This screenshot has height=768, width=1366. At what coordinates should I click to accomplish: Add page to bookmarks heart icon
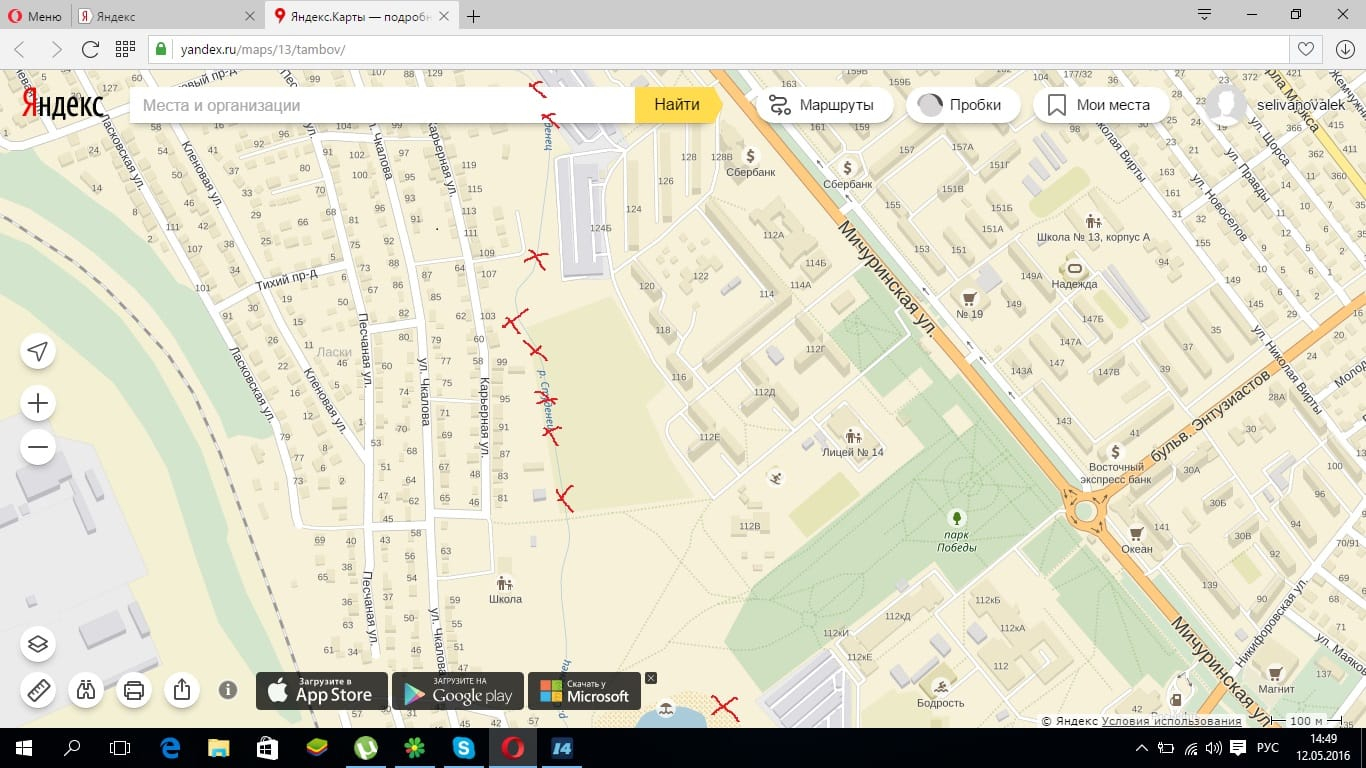pyautogui.click(x=1305, y=49)
